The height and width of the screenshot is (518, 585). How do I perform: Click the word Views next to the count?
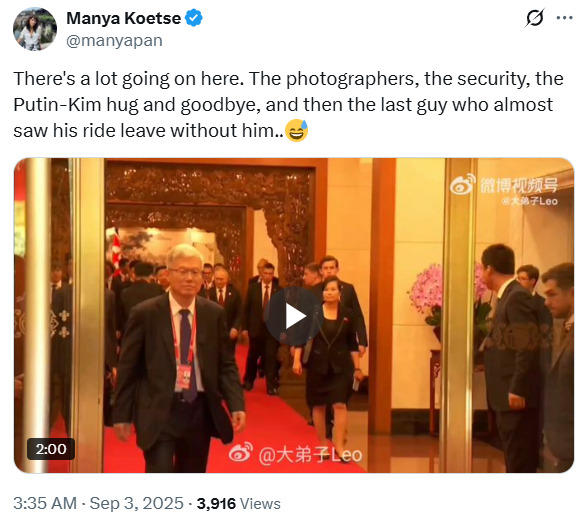tap(260, 503)
